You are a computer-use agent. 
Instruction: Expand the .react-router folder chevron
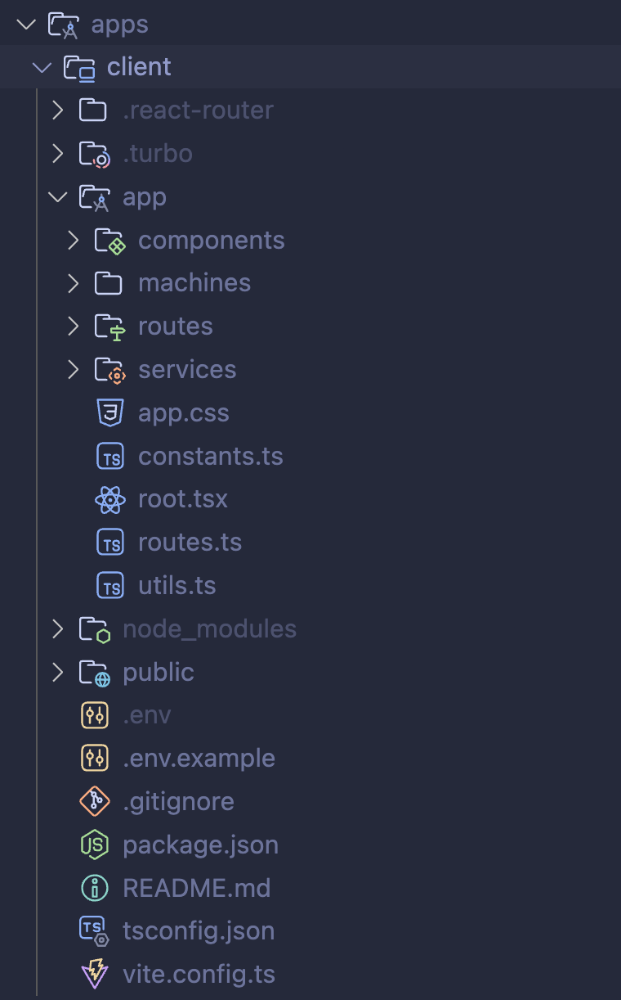57,110
